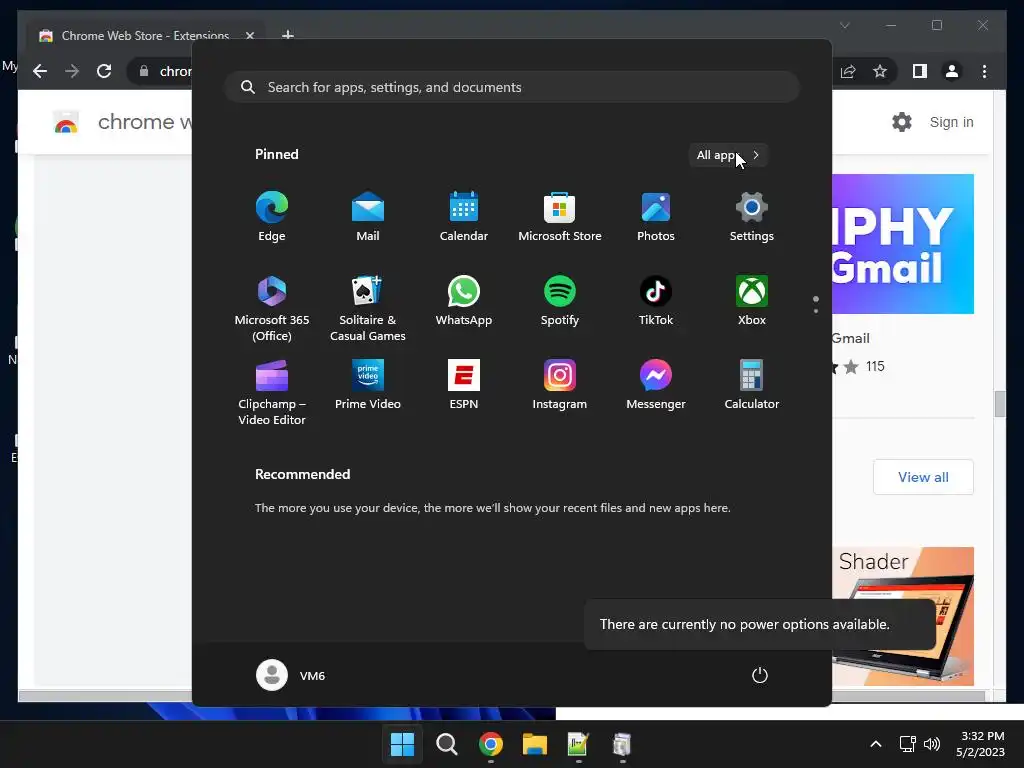Image resolution: width=1024 pixels, height=768 pixels.
Task: Open taskbar Search
Action: (447, 744)
